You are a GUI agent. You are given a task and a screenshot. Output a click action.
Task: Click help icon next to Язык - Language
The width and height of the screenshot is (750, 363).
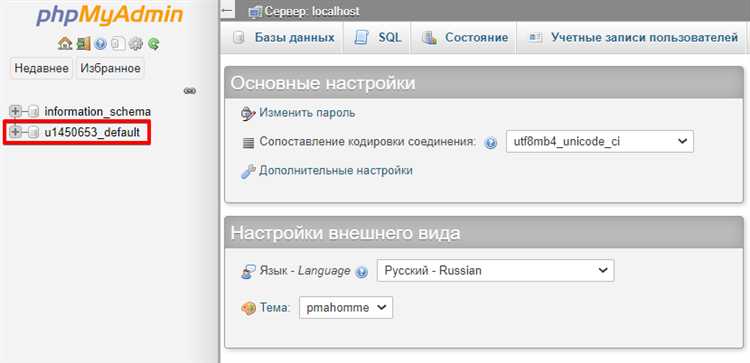coord(362,272)
